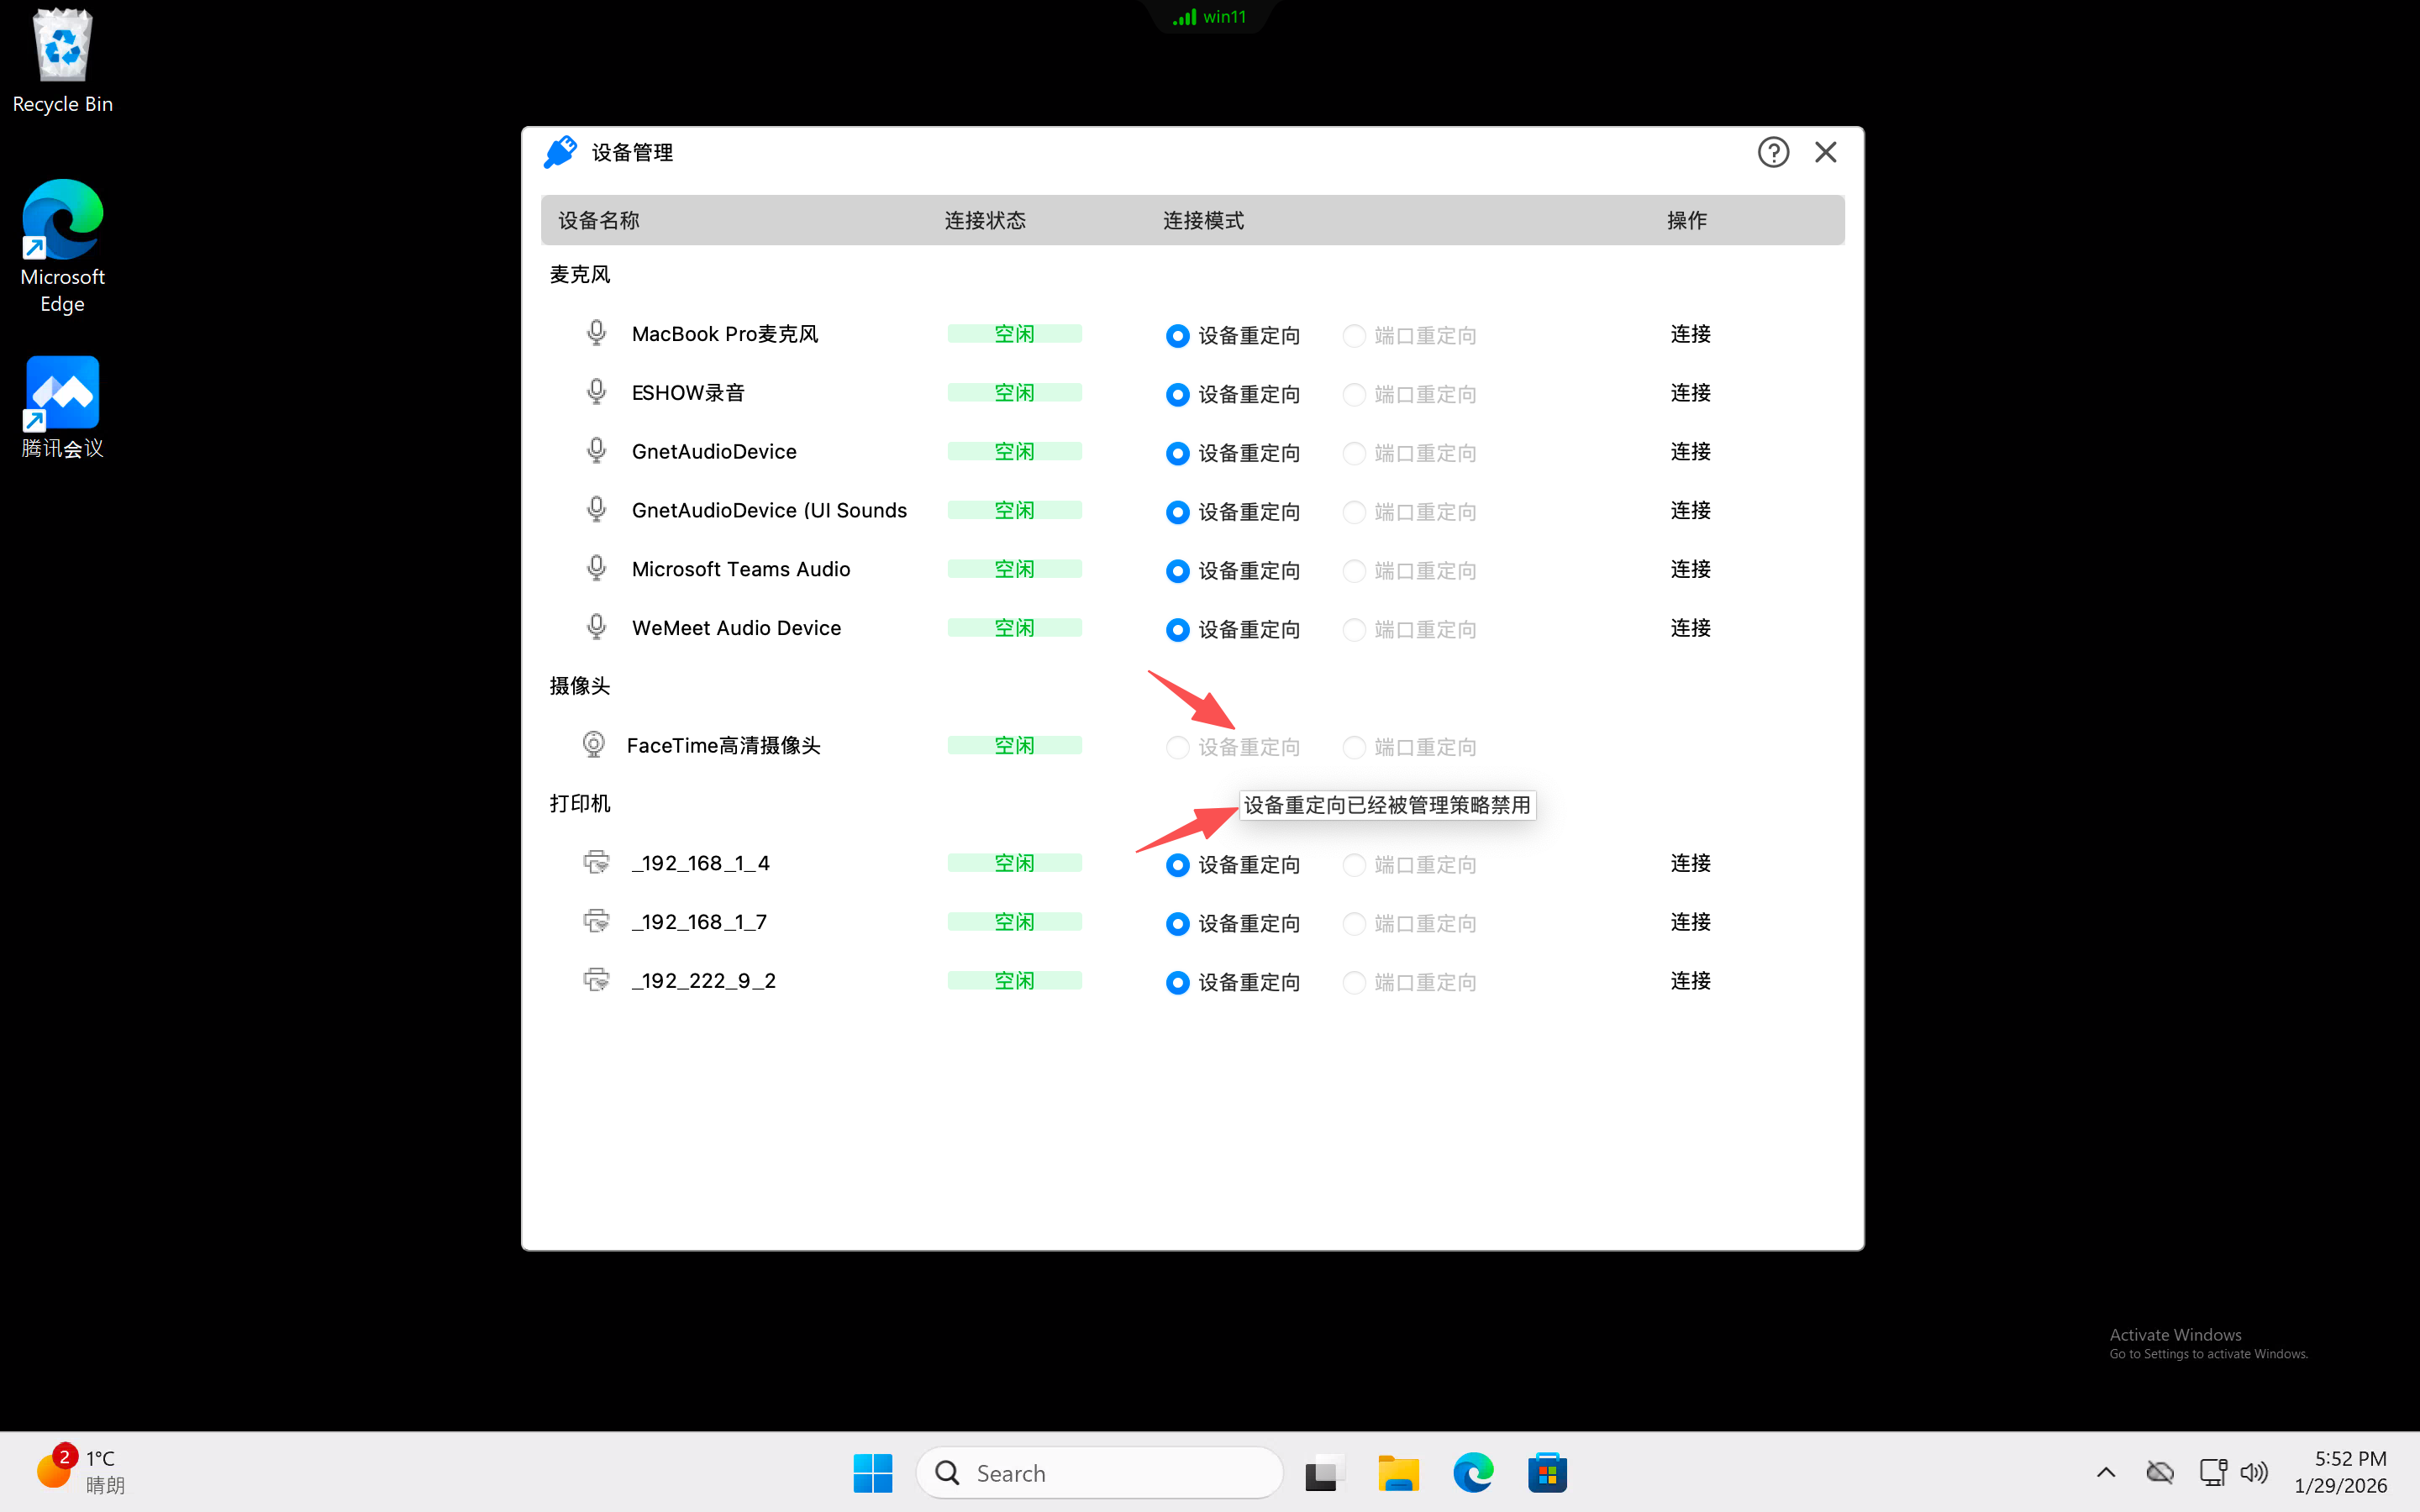Open help via the question mark icon
This screenshot has height=1512, width=2420.
pyautogui.click(x=1772, y=151)
